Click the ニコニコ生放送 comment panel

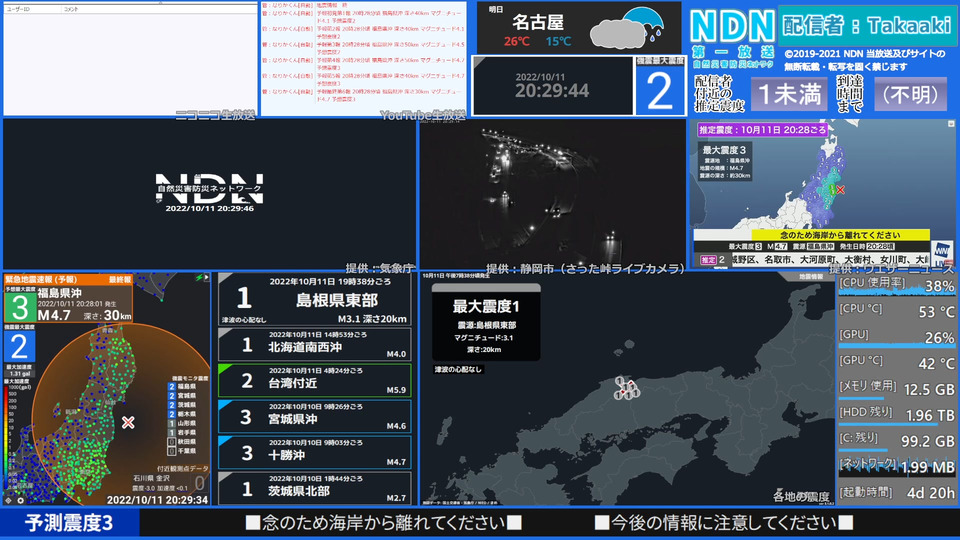tap(130, 60)
